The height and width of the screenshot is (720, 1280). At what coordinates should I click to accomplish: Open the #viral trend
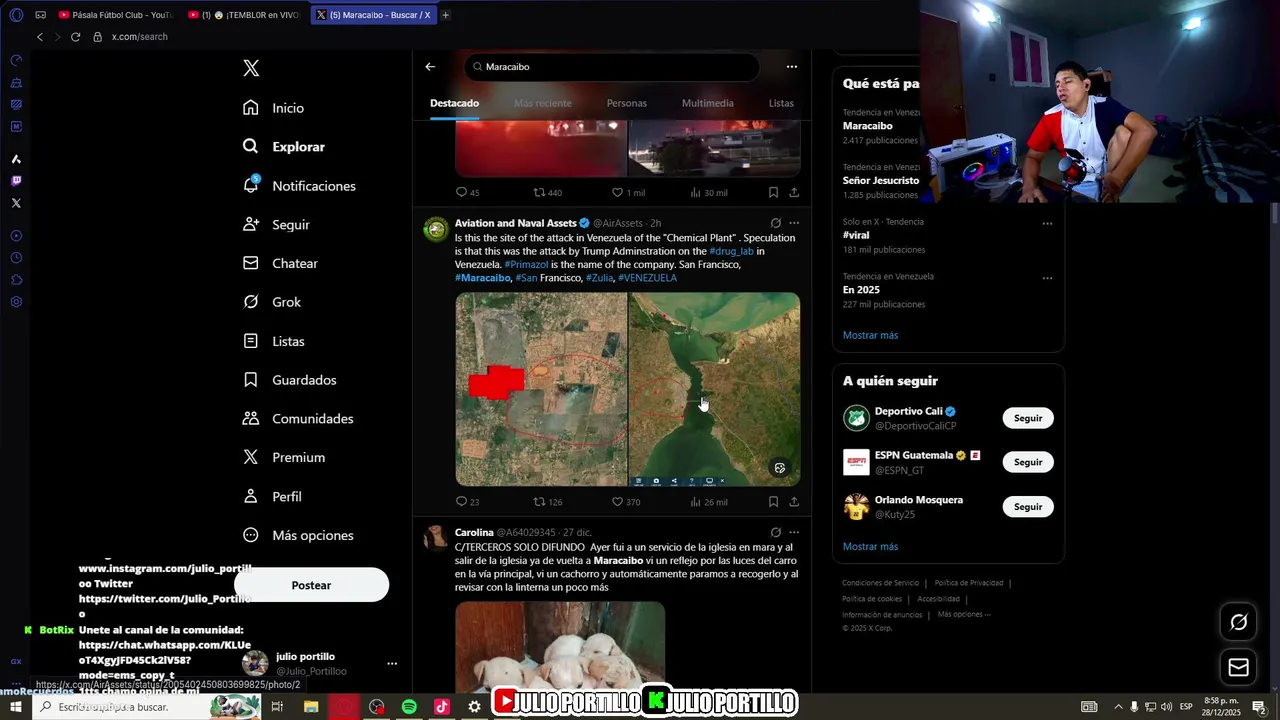856,235
